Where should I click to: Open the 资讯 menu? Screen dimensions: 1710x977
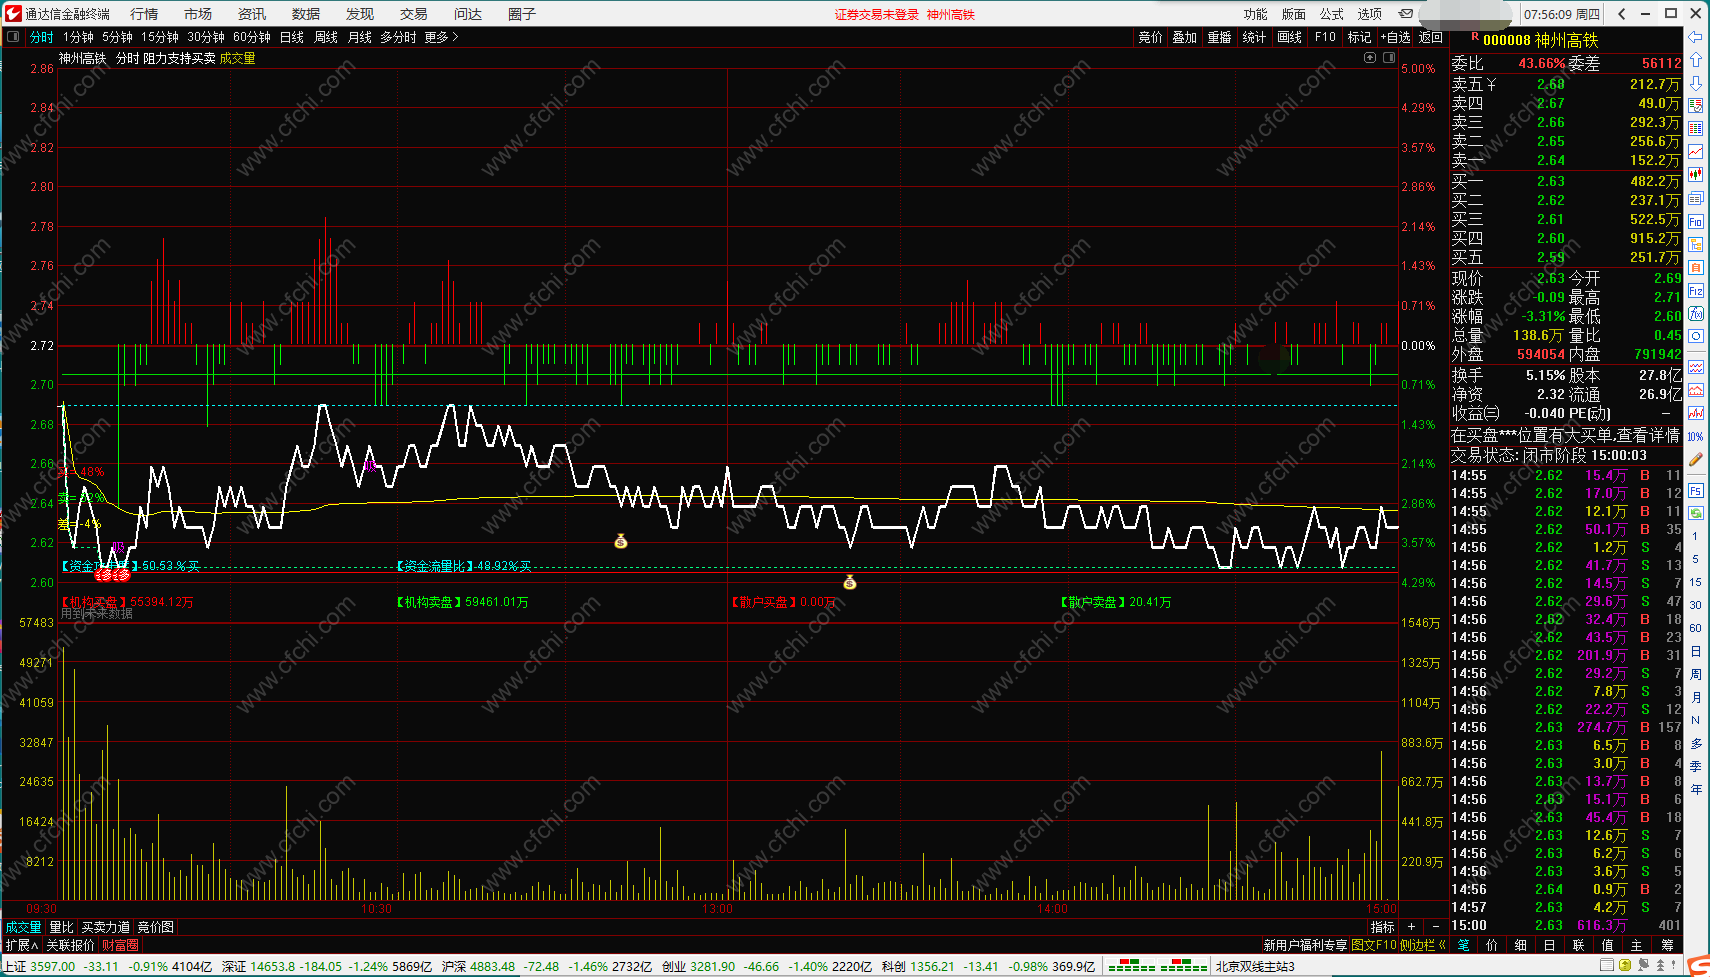coord(252,14)
